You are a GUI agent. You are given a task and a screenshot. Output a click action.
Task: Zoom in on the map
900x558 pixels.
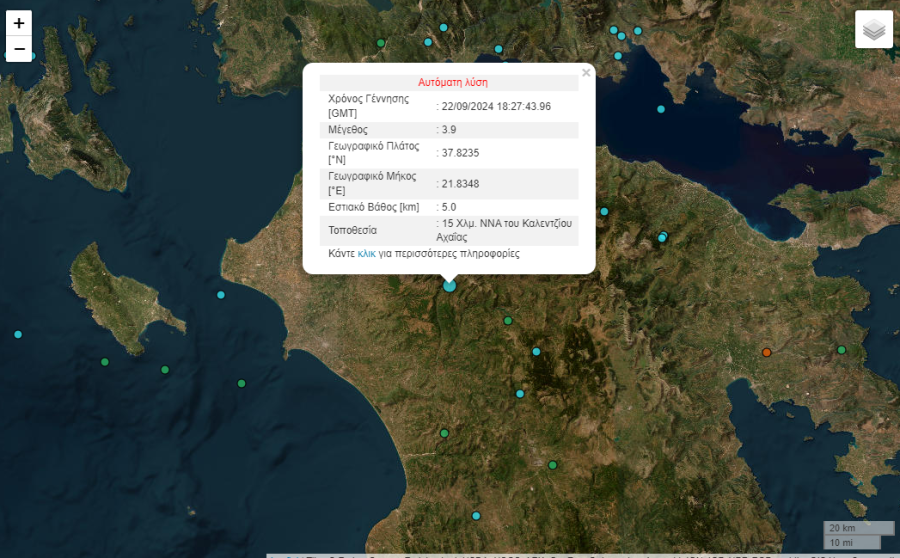(19, 23)
